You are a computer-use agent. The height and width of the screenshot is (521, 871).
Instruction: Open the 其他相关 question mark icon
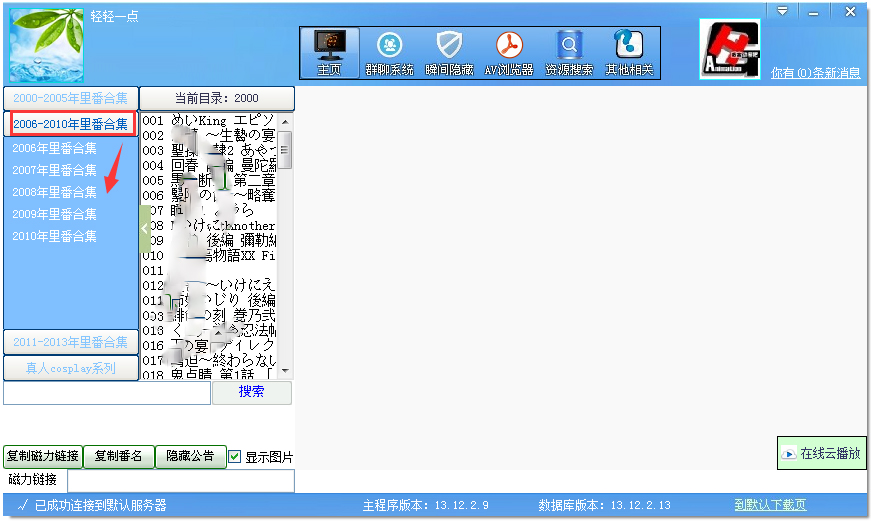629,53
